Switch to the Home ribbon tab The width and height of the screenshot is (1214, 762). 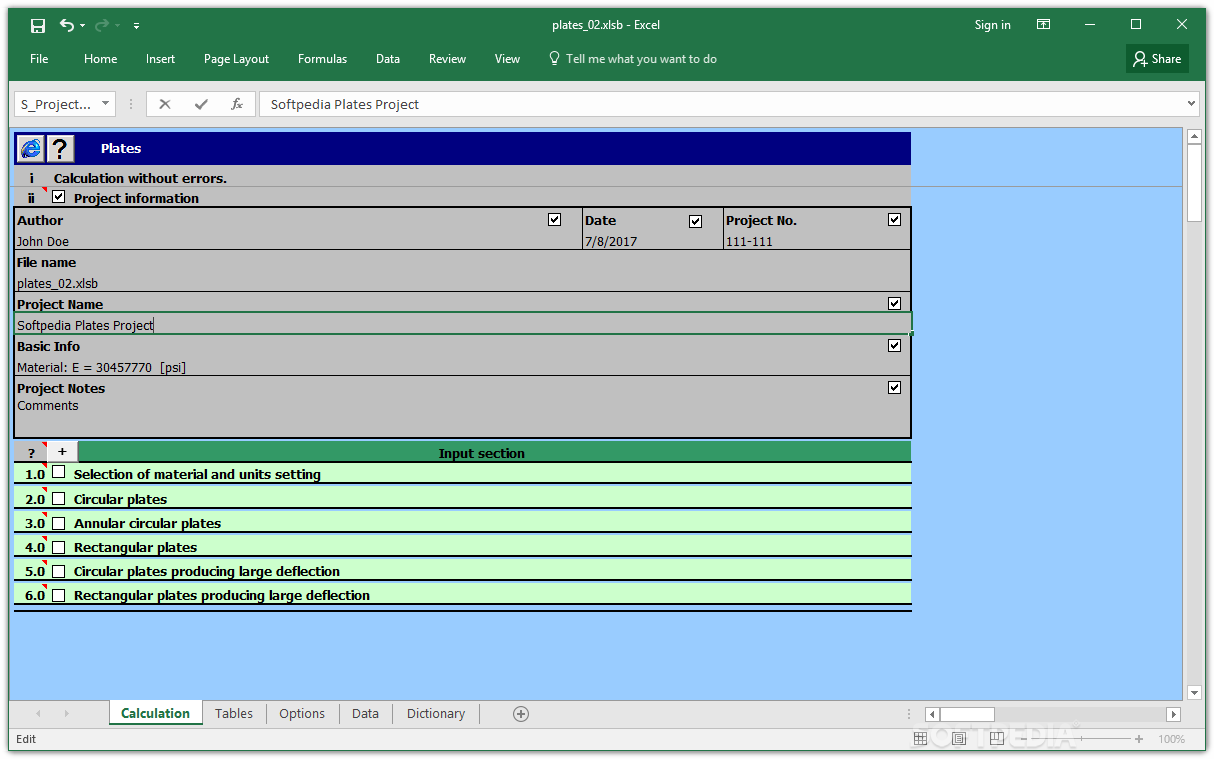pyautogui.click(x=100, y=59)
